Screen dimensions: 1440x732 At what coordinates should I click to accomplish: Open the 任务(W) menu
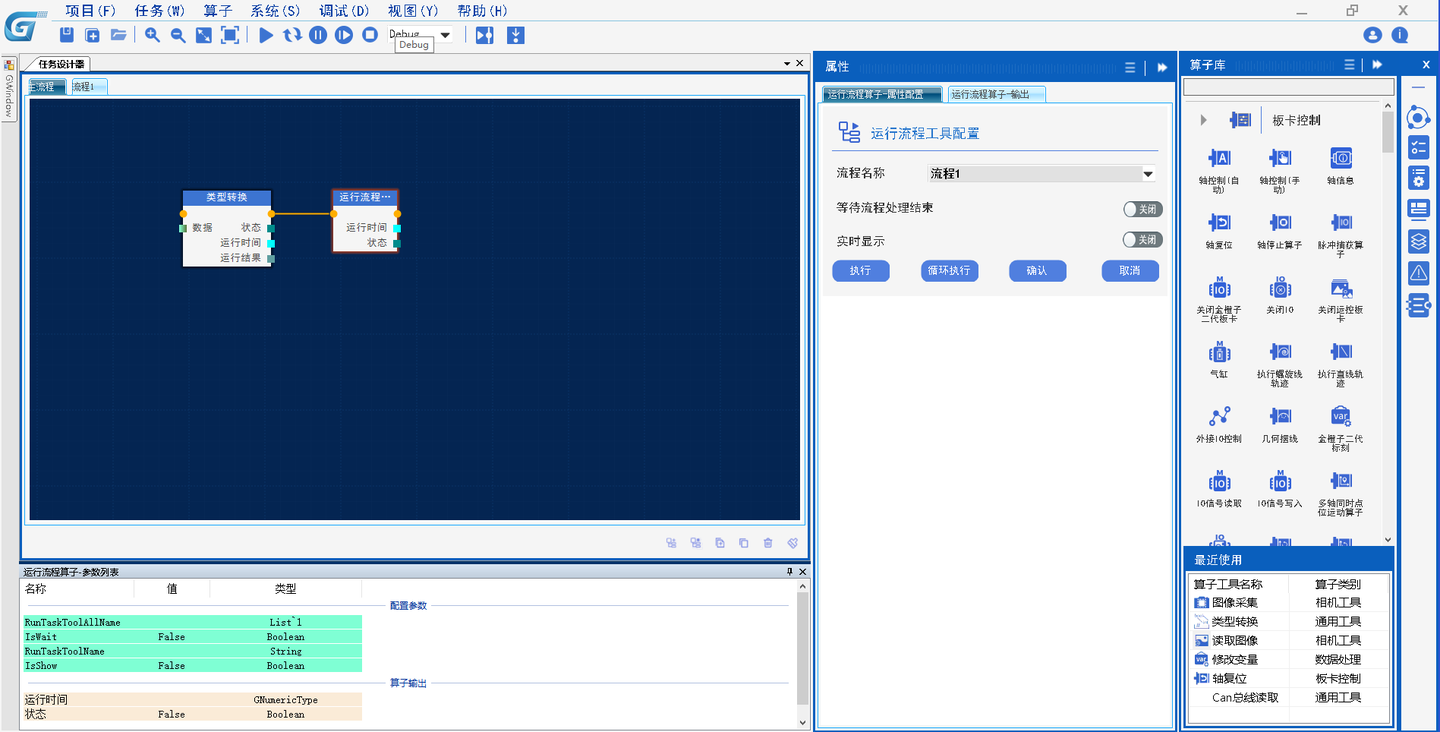click(x=160, y=11)
